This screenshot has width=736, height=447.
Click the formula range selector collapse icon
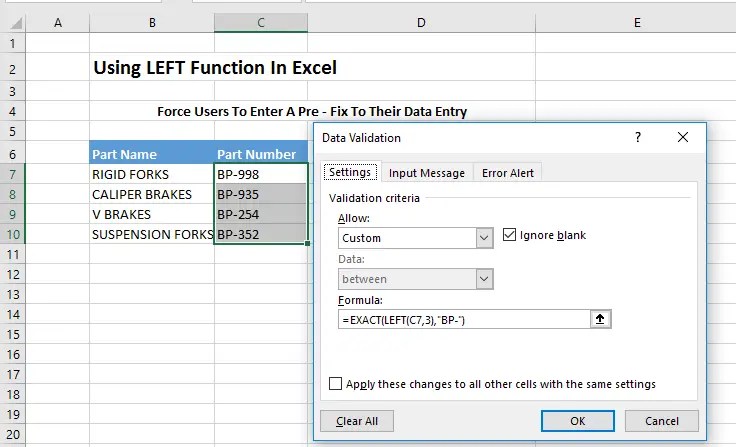point(600,320)
